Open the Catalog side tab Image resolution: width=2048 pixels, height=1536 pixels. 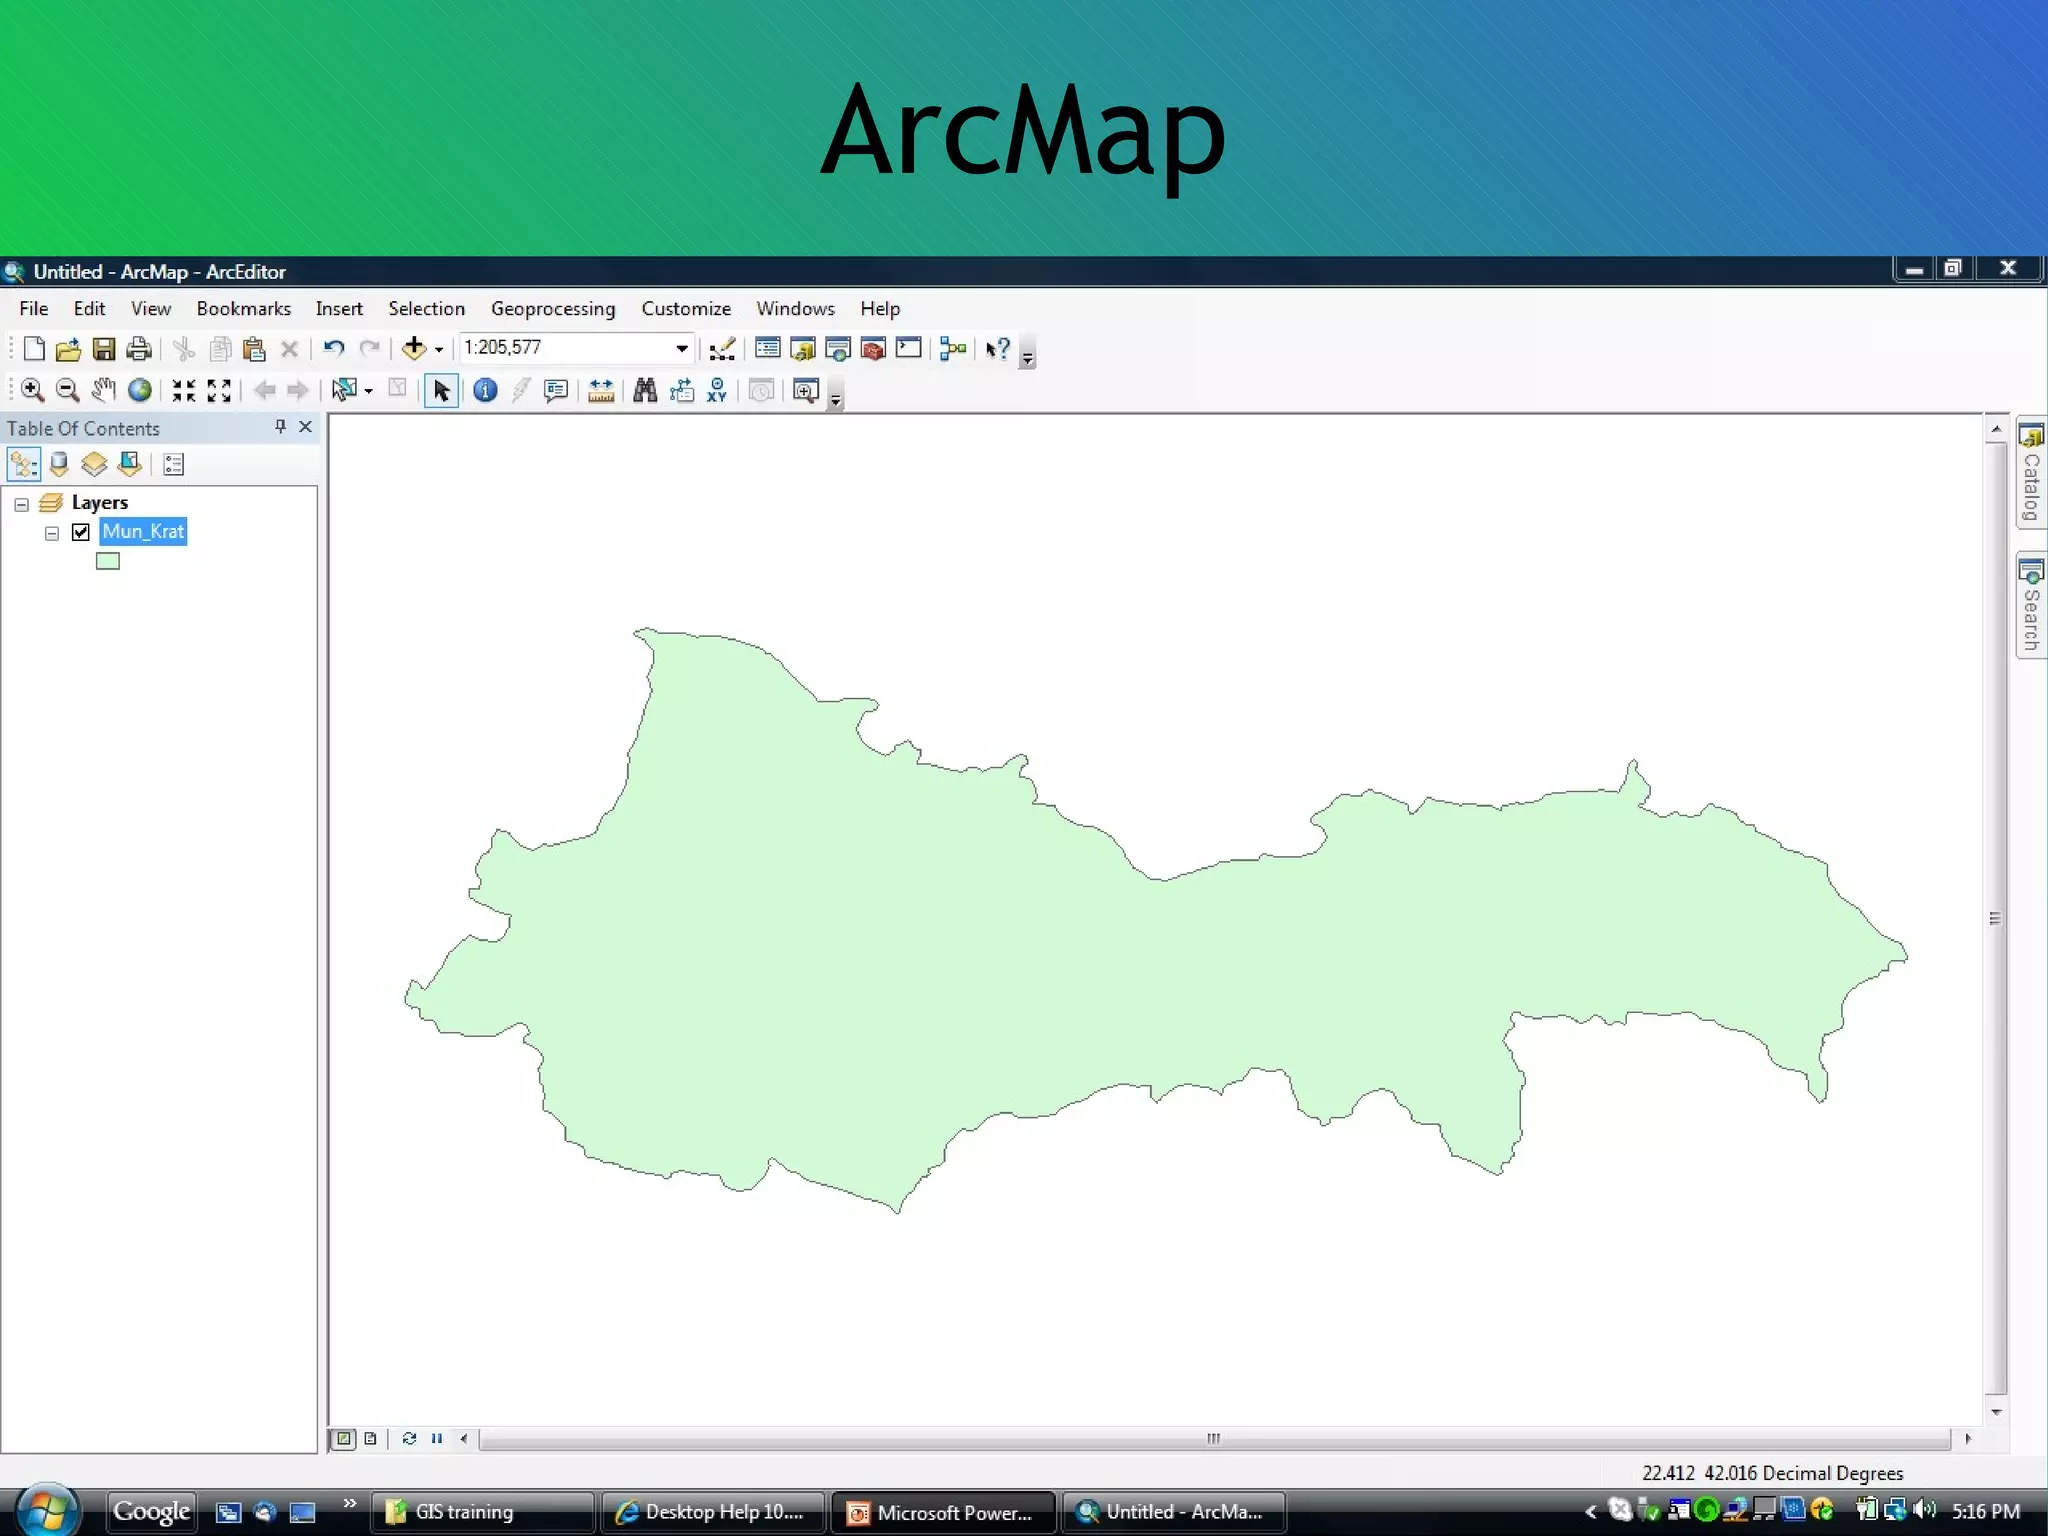click(2031, 473)
